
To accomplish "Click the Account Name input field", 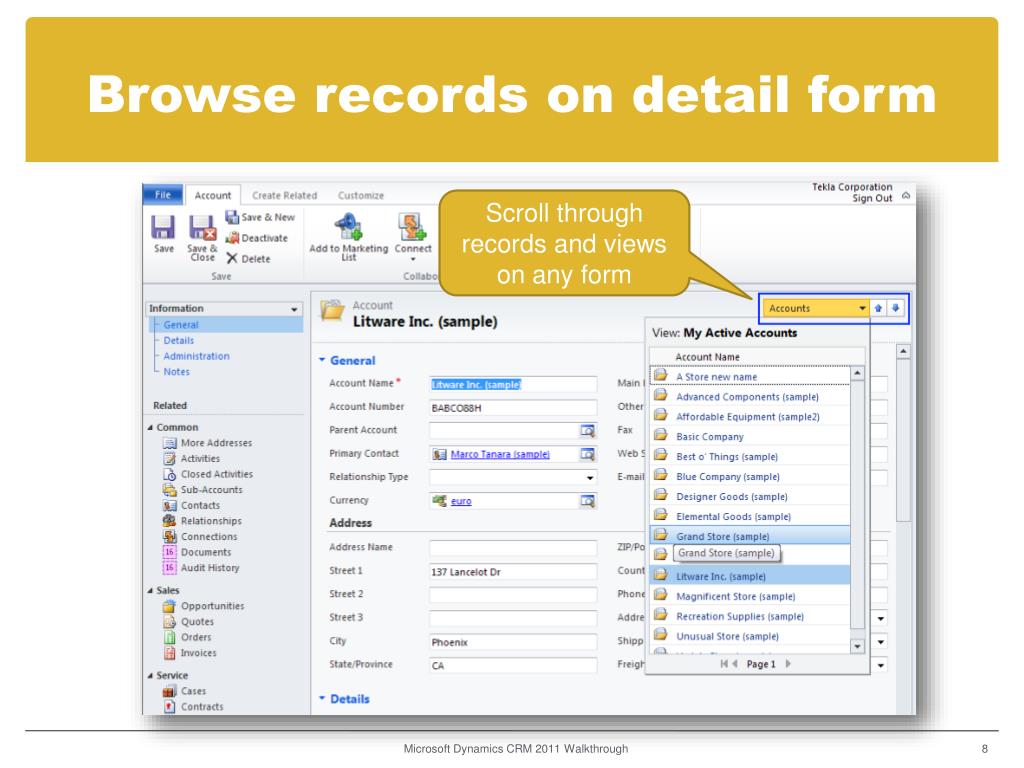I will coord(513,385).
